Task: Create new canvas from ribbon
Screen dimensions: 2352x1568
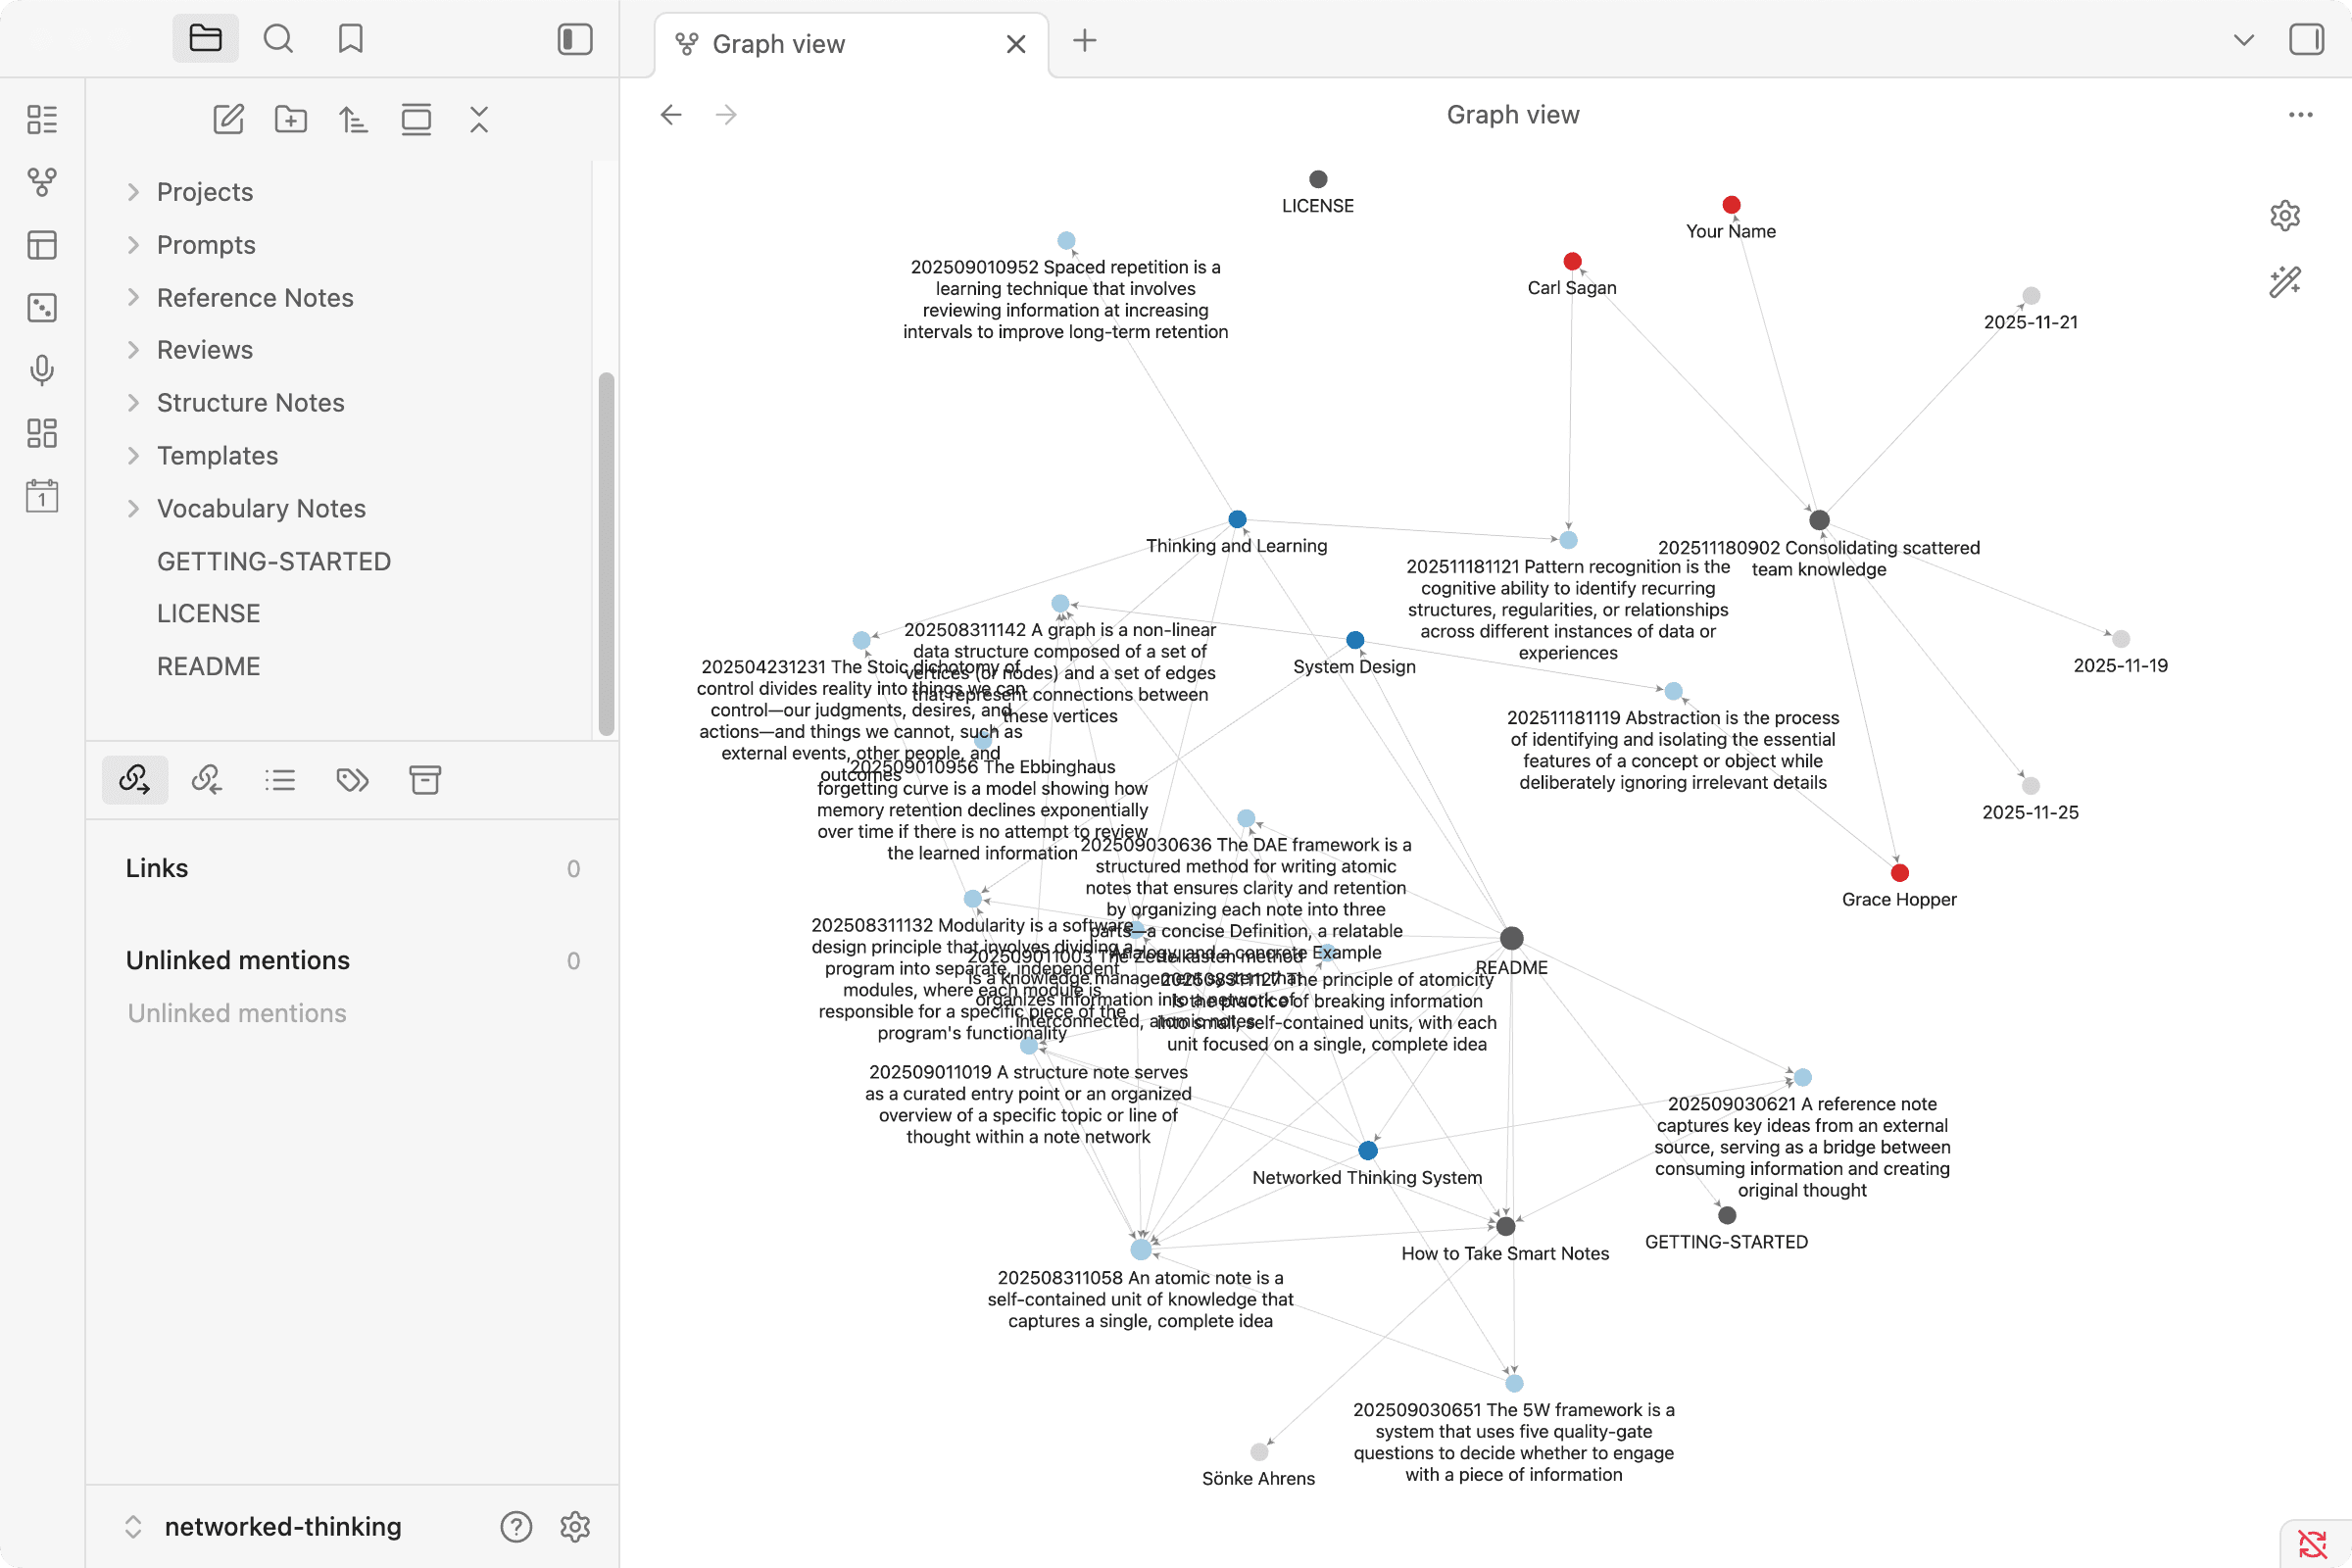Action: point(42,245)
